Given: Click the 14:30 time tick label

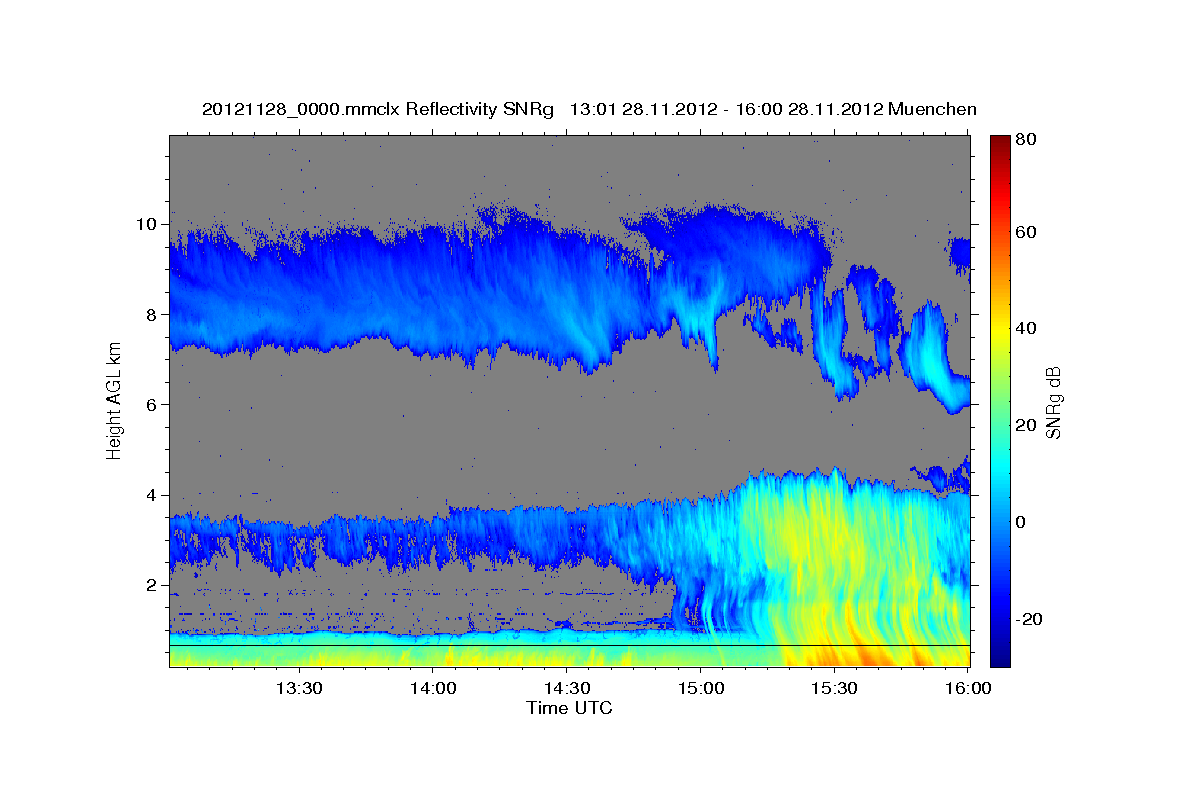Looking at the screenshot, I should pyautogui.click(x=566, y=688).
